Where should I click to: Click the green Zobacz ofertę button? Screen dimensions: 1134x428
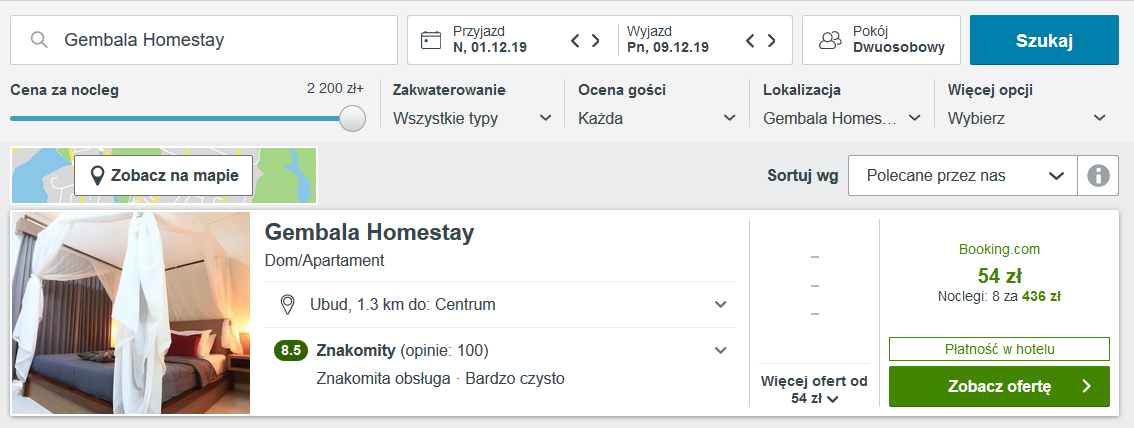[x=999, y=386]
